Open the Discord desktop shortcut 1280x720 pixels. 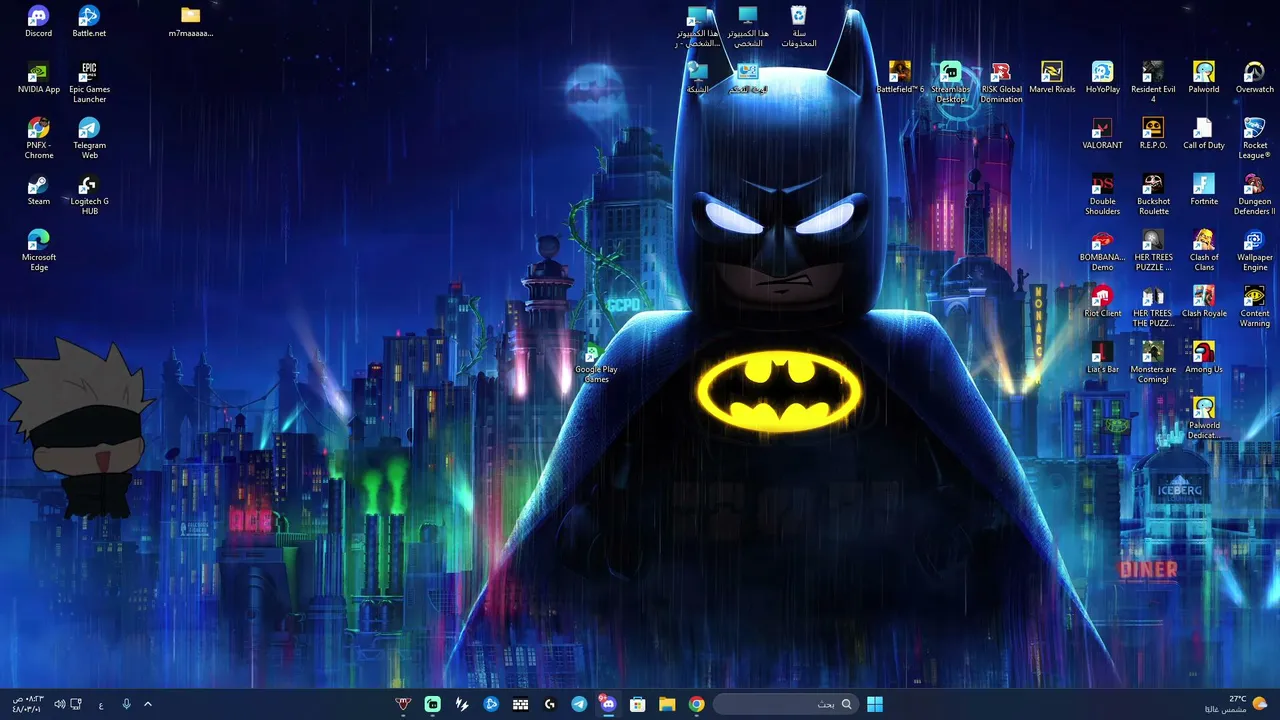click(x=38, y=21)
